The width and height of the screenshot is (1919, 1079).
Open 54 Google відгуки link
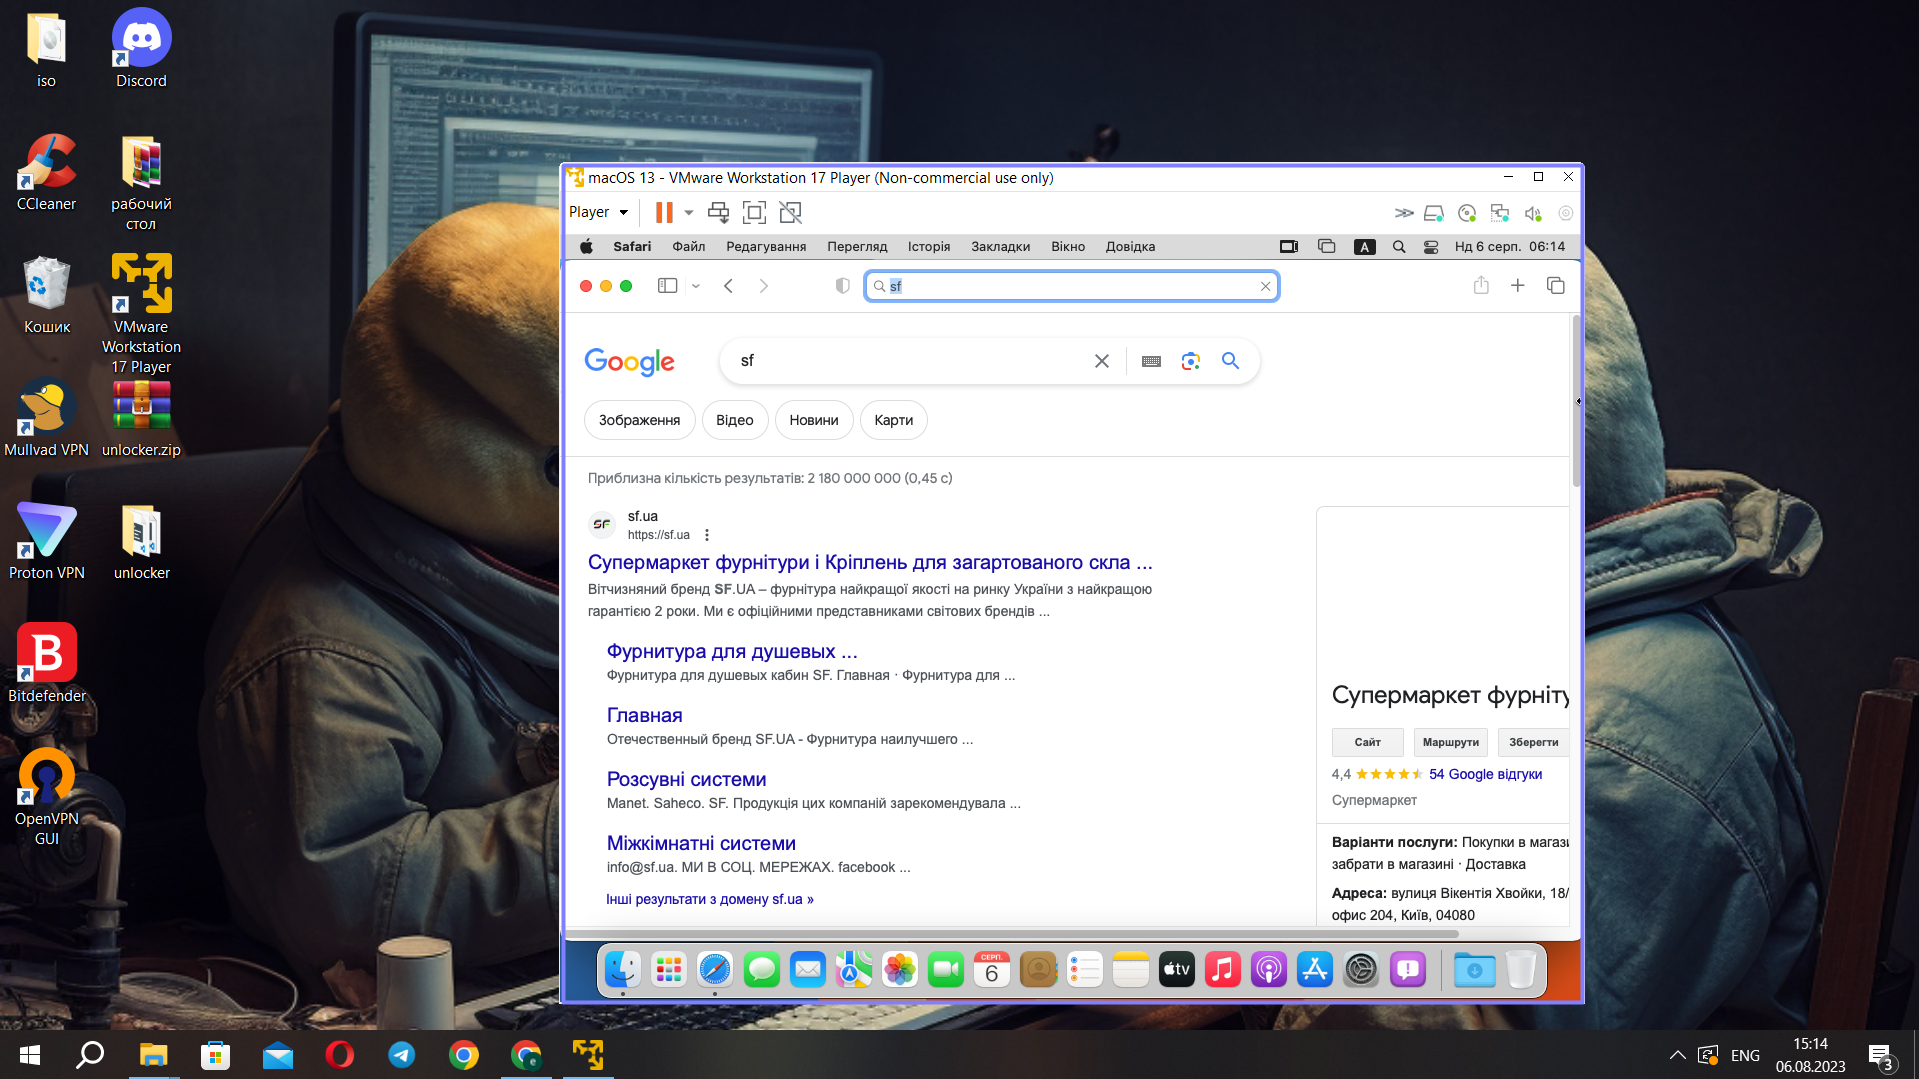click(x=1485, y=774)
